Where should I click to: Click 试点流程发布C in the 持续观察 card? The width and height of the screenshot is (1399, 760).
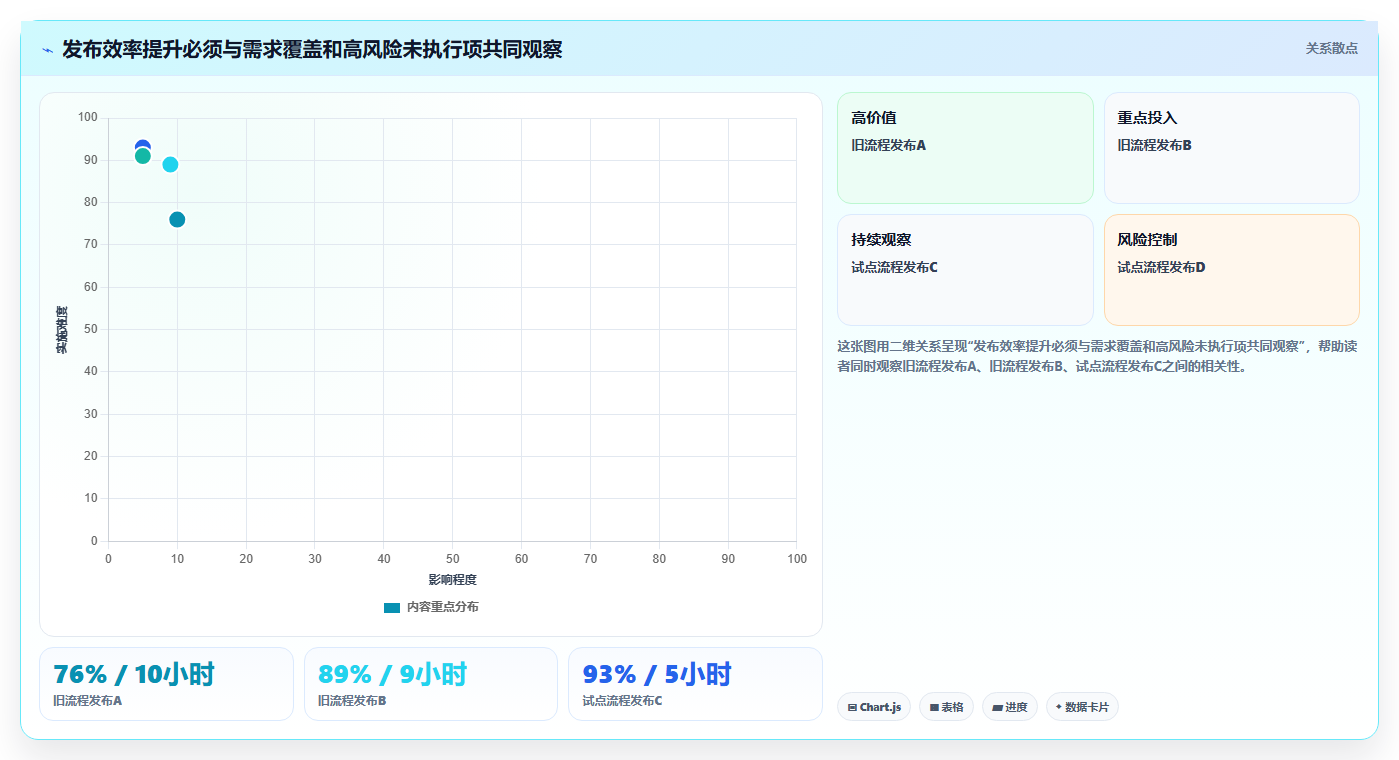tap(895, 267)
